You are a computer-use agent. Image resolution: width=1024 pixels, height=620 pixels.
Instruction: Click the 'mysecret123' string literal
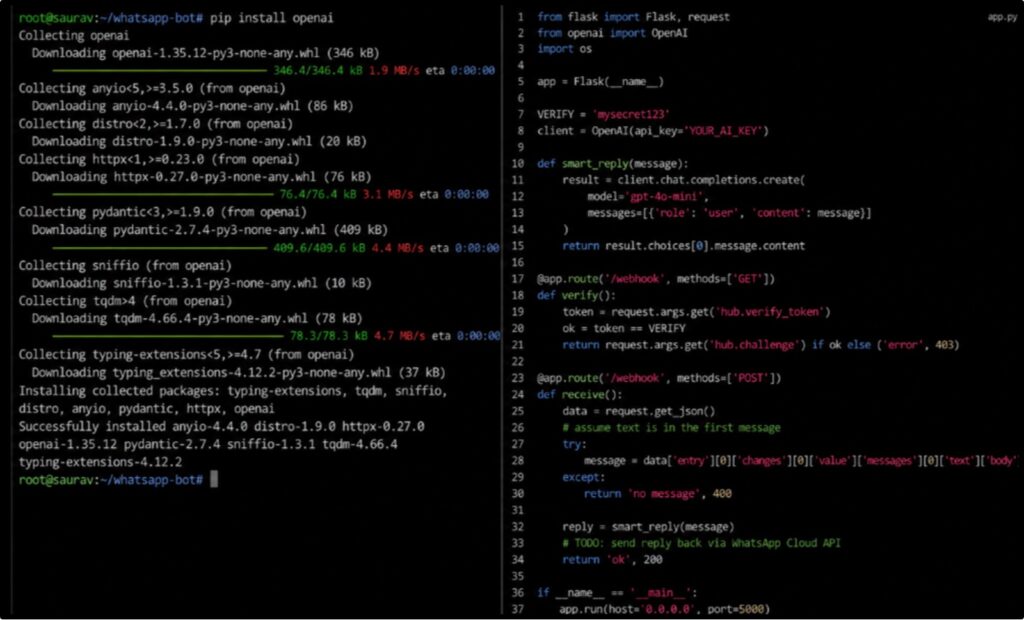[632, 114]
